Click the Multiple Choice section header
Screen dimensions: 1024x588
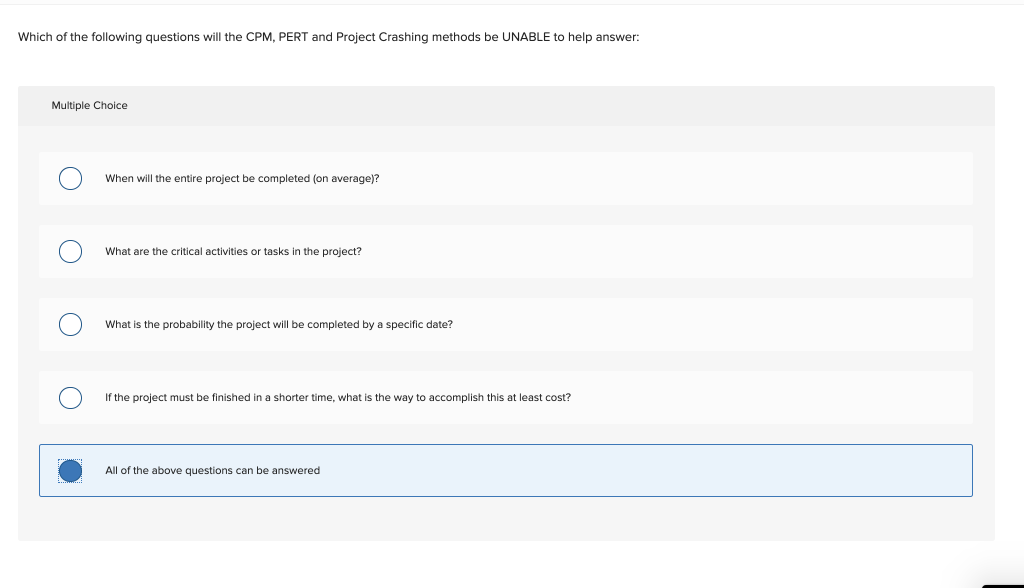[x=90, y=105]
